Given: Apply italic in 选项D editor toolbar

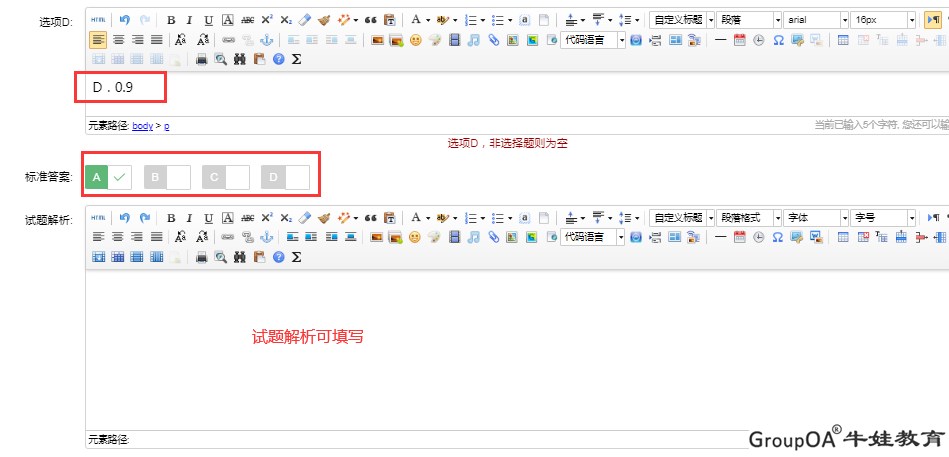Looking at the screenshot, I should [189, 20].
